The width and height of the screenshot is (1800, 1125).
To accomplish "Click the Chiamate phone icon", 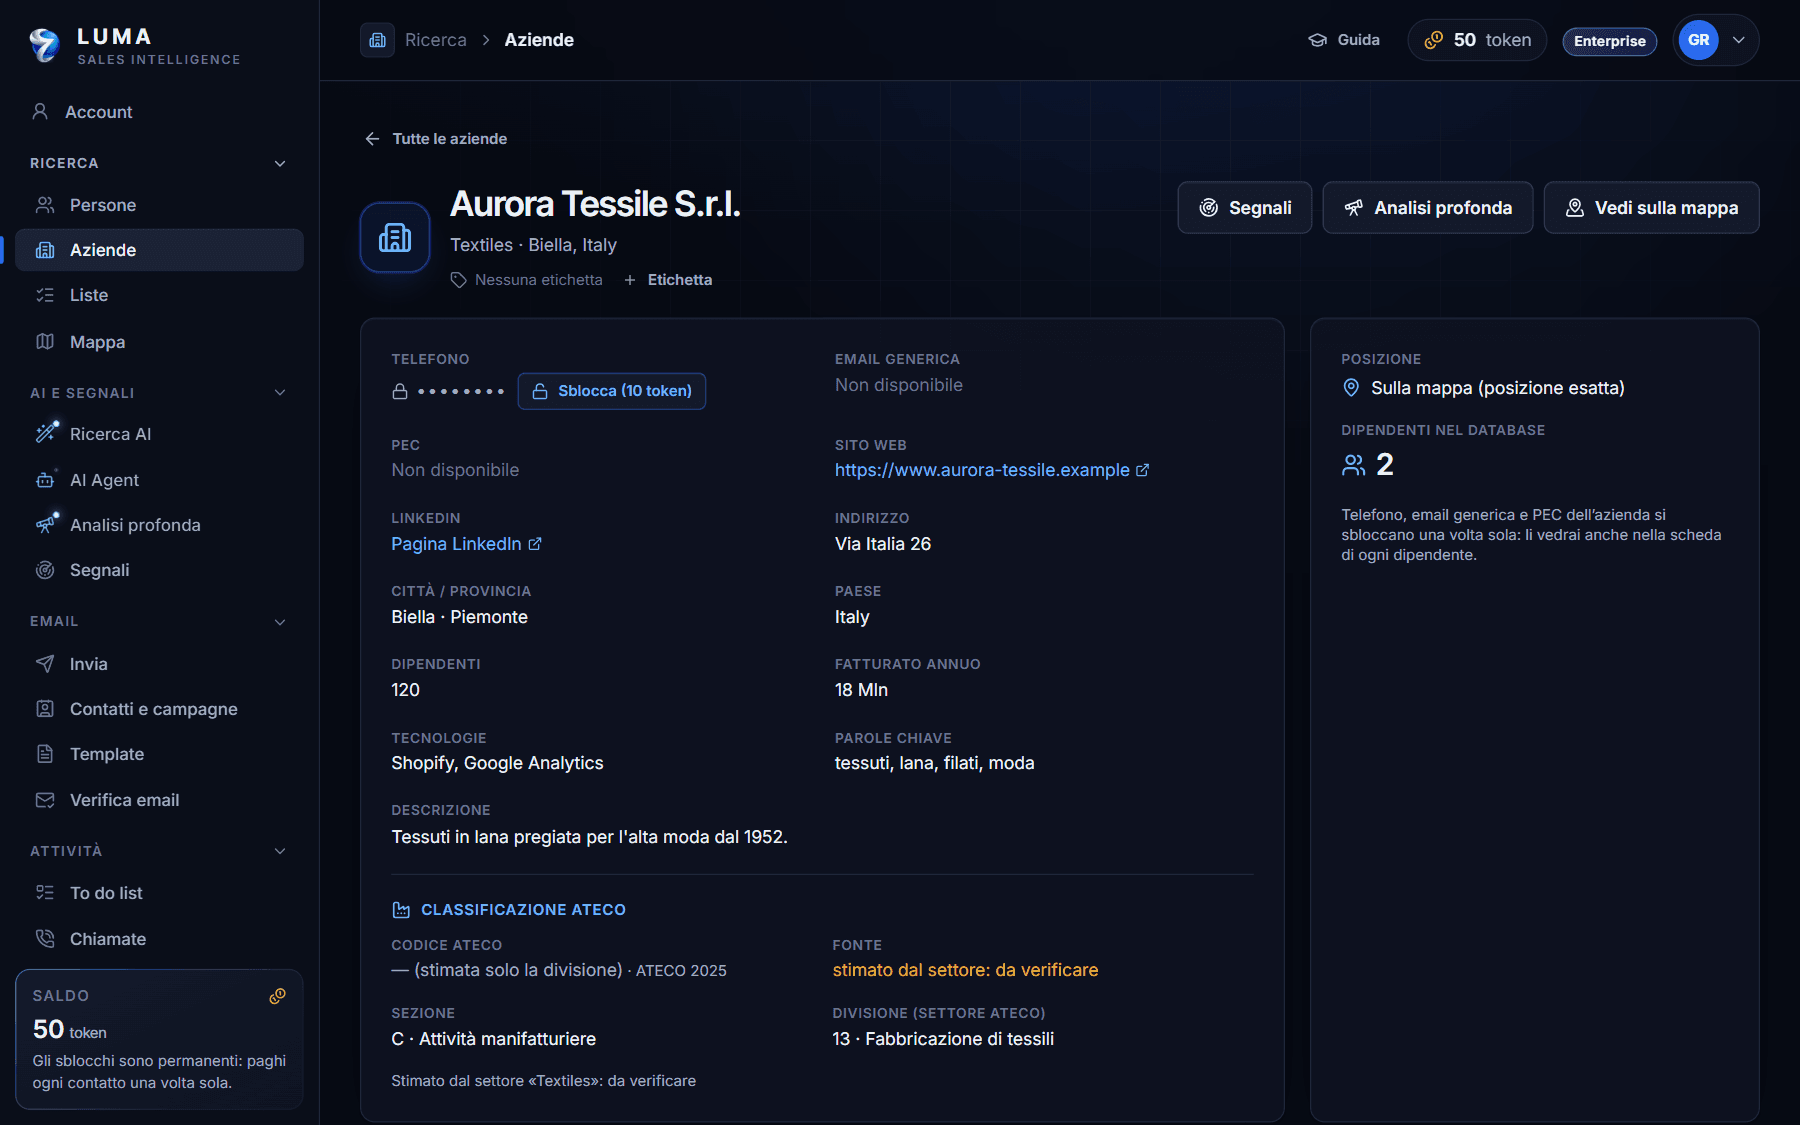I will [45, 939].
